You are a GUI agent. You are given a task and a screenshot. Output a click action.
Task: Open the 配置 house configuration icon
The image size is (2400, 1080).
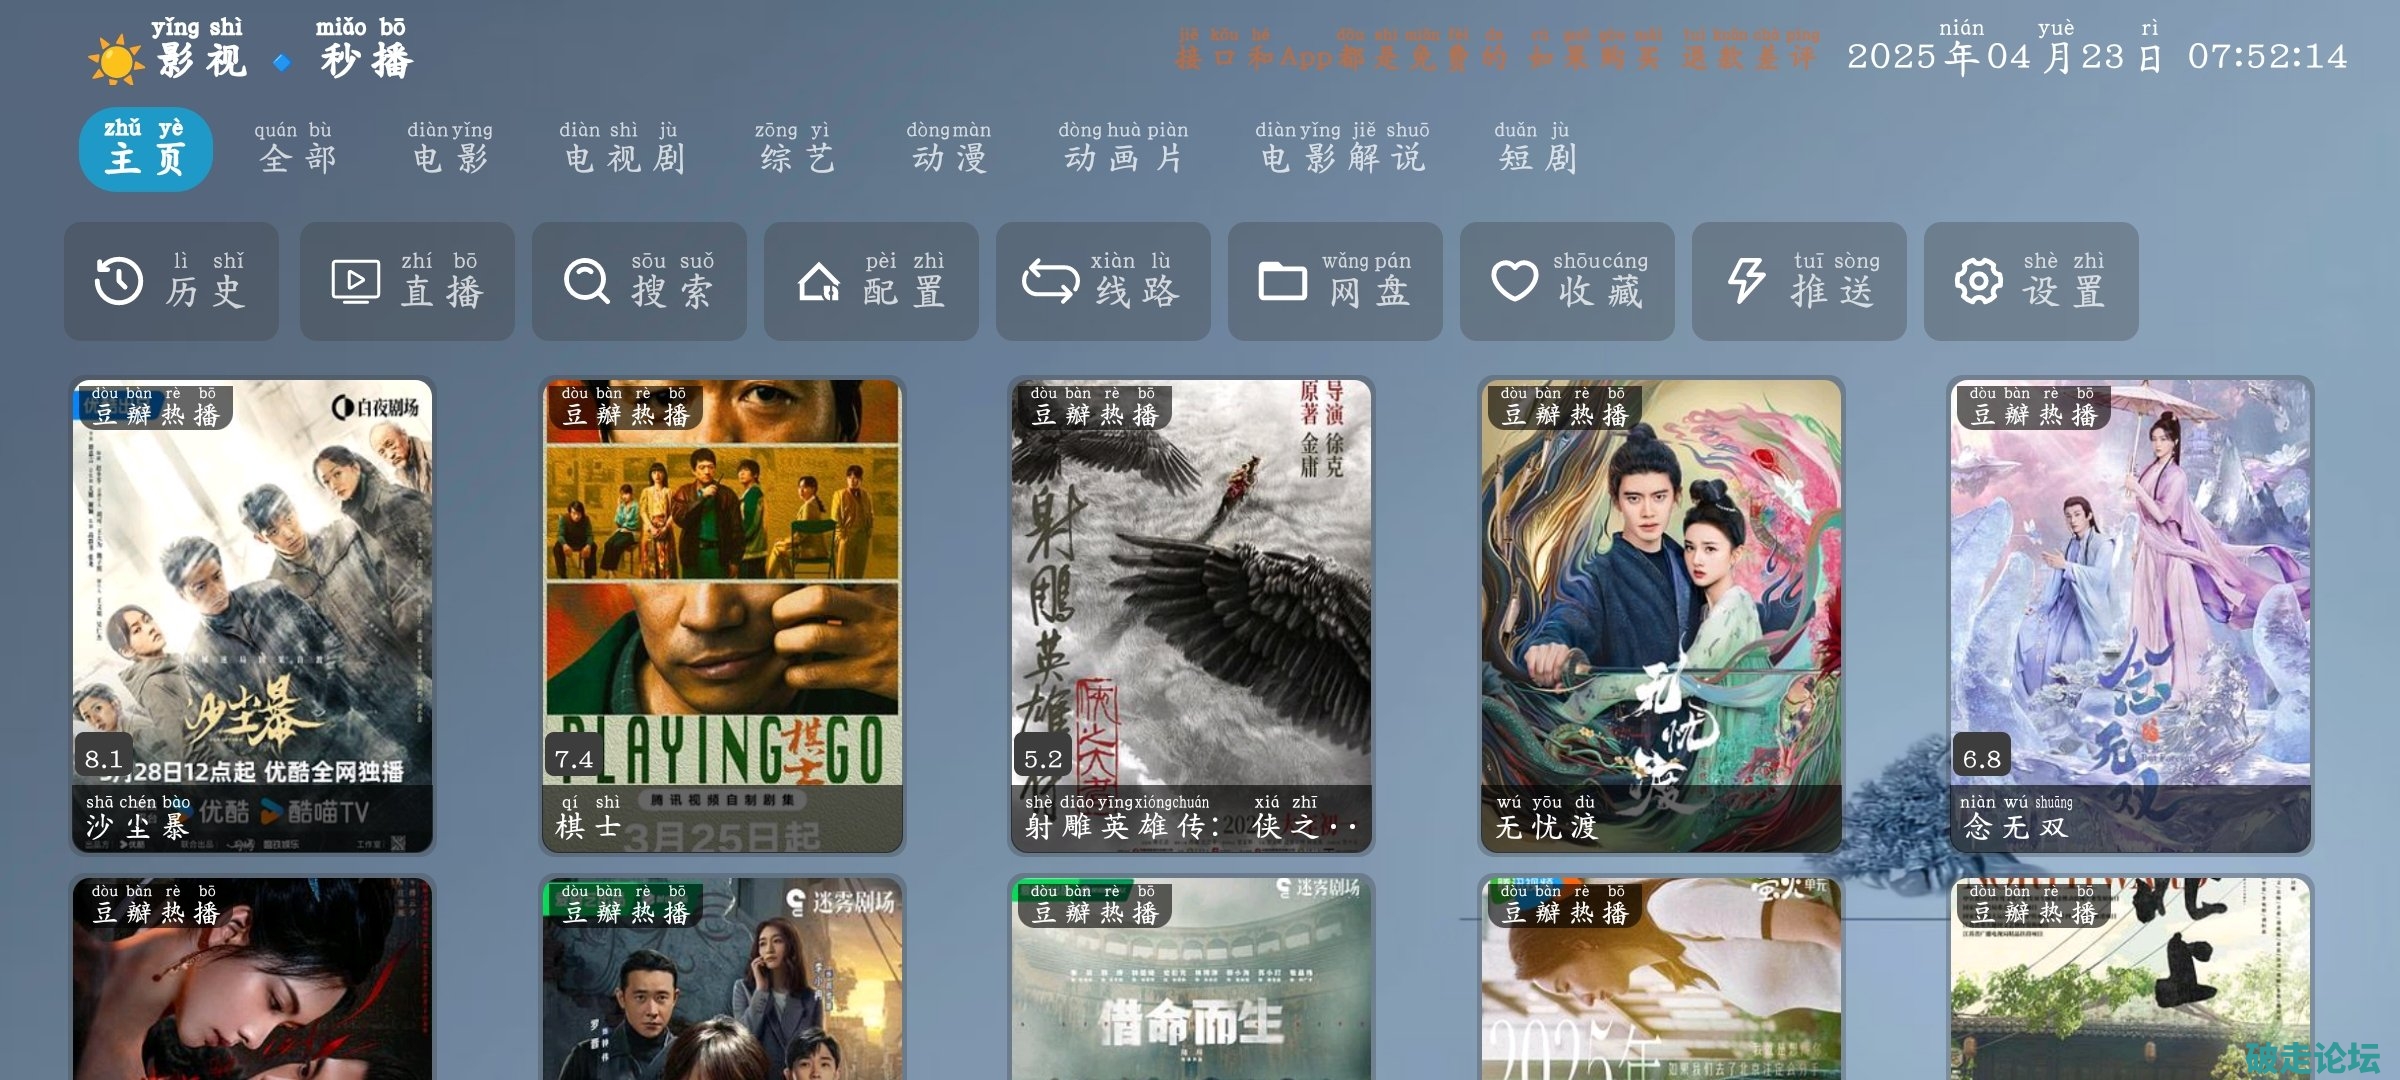tap(819, 281)
